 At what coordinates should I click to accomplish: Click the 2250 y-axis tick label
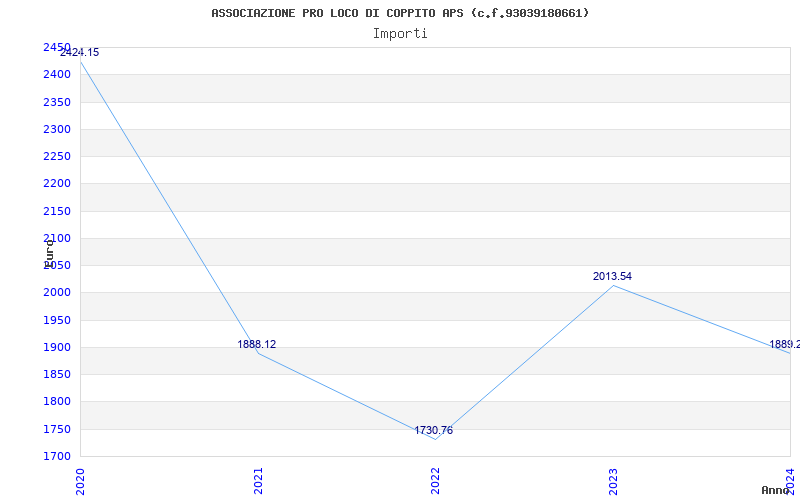57,156
